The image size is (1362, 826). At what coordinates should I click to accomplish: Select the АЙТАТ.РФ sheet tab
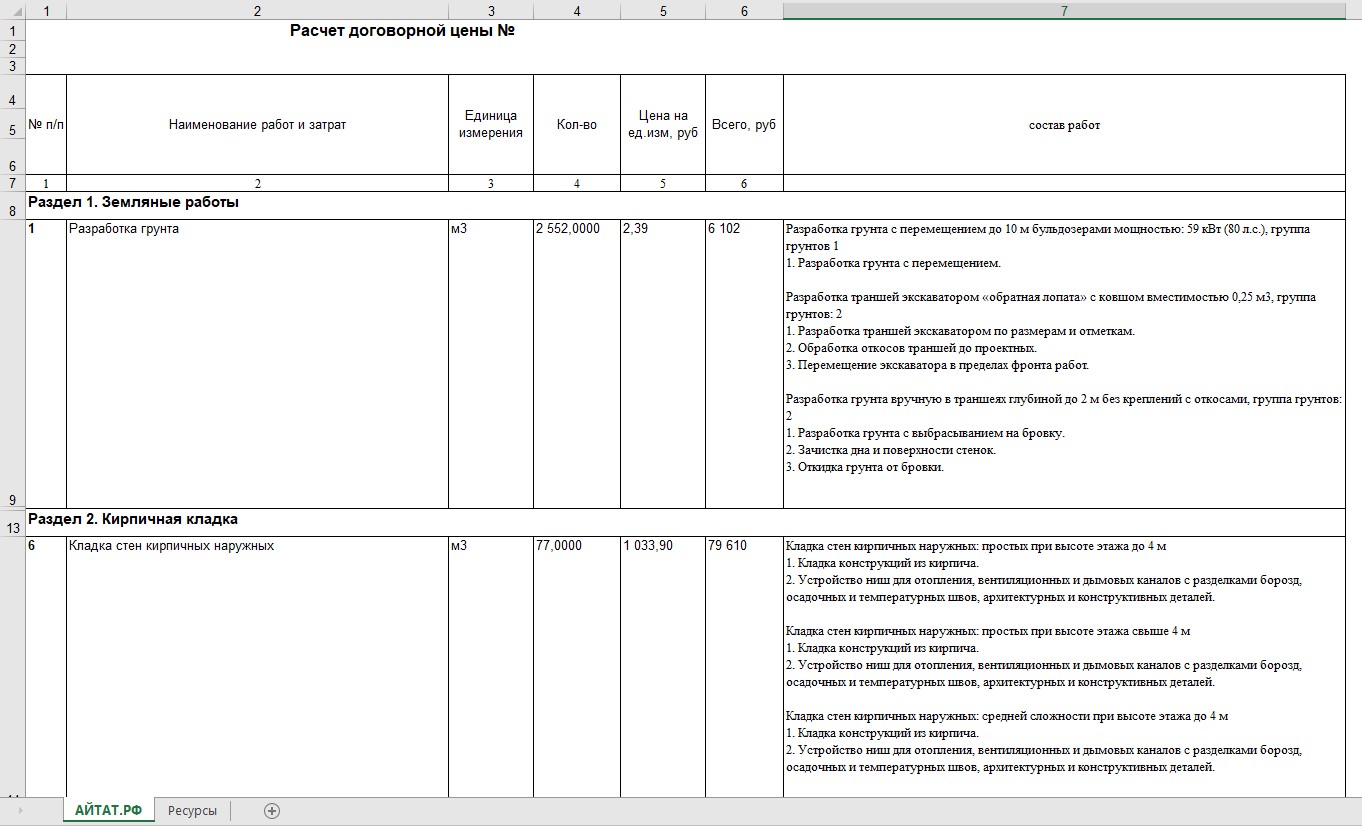(x=108, y=811)
